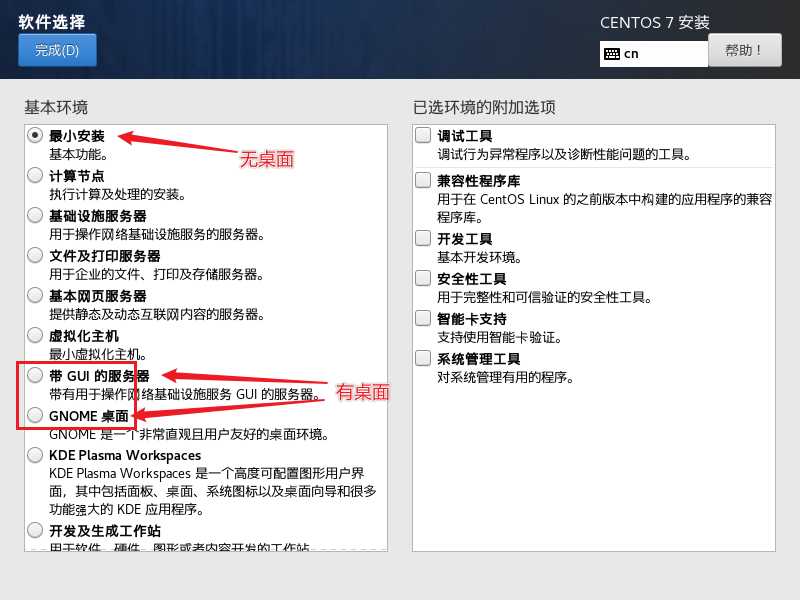Screen dimensions: 800x600
Task: Check the 系统管理工具 add-on
Action: pos(423,358)
